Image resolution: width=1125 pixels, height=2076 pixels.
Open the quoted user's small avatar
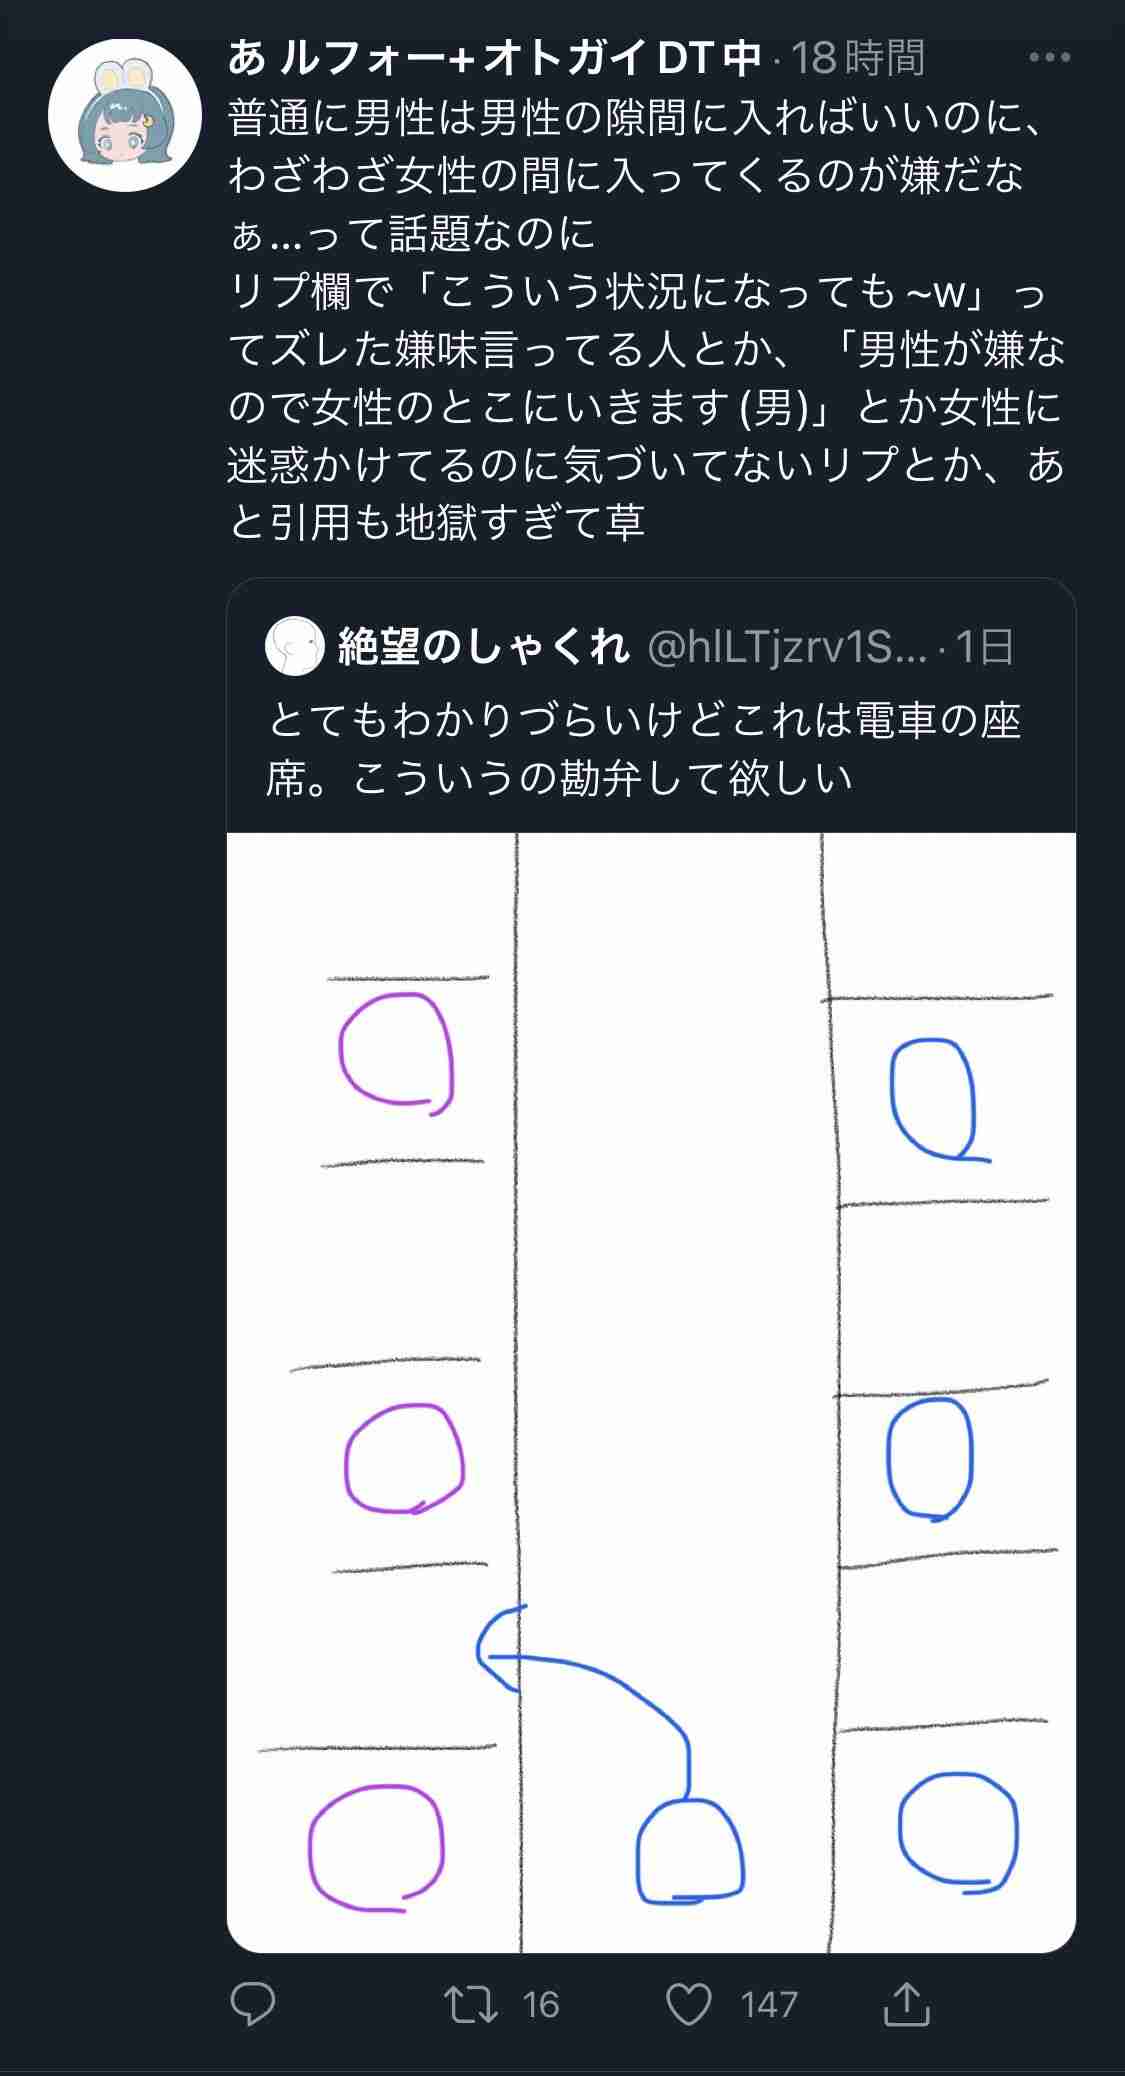[x=295, y=647]
